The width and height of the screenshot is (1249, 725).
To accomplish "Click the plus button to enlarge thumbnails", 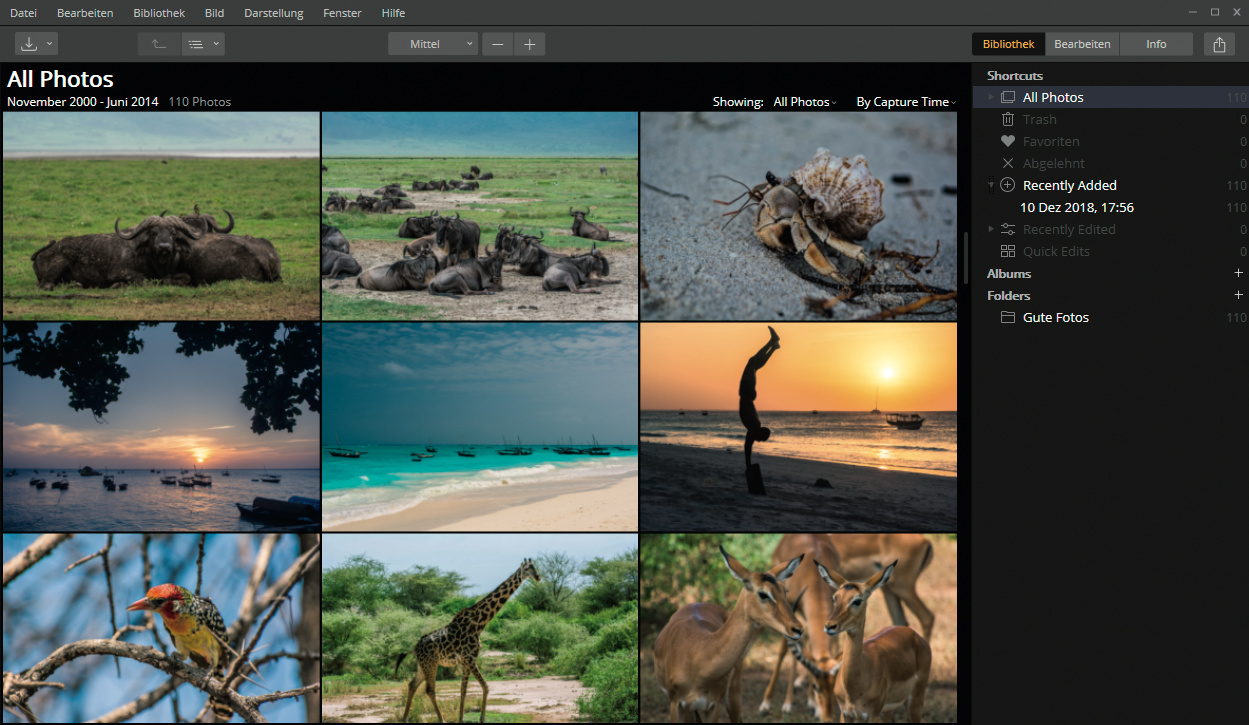I will point(529,44).
